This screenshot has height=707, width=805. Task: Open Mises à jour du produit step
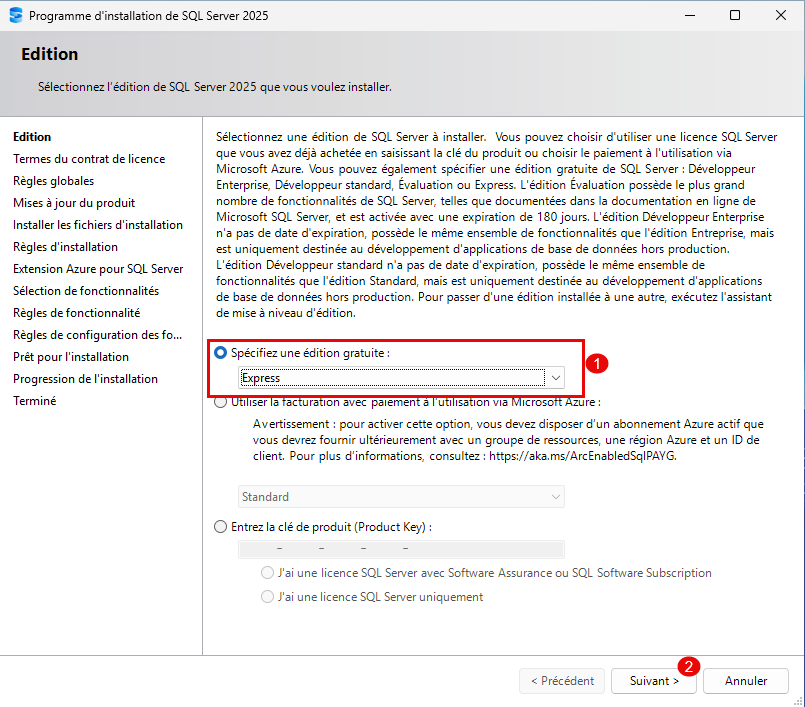click(x=74, y=203)
